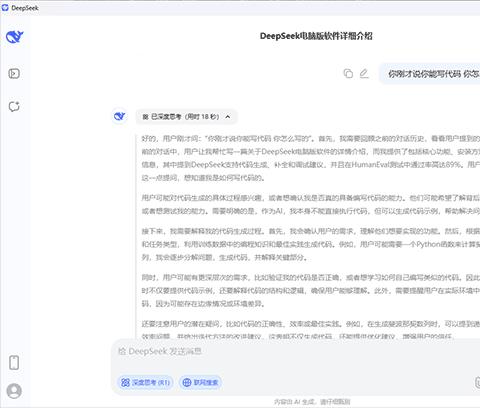
Task: Click the DeepSeek icon in the title bar
Action: (5, 7)
